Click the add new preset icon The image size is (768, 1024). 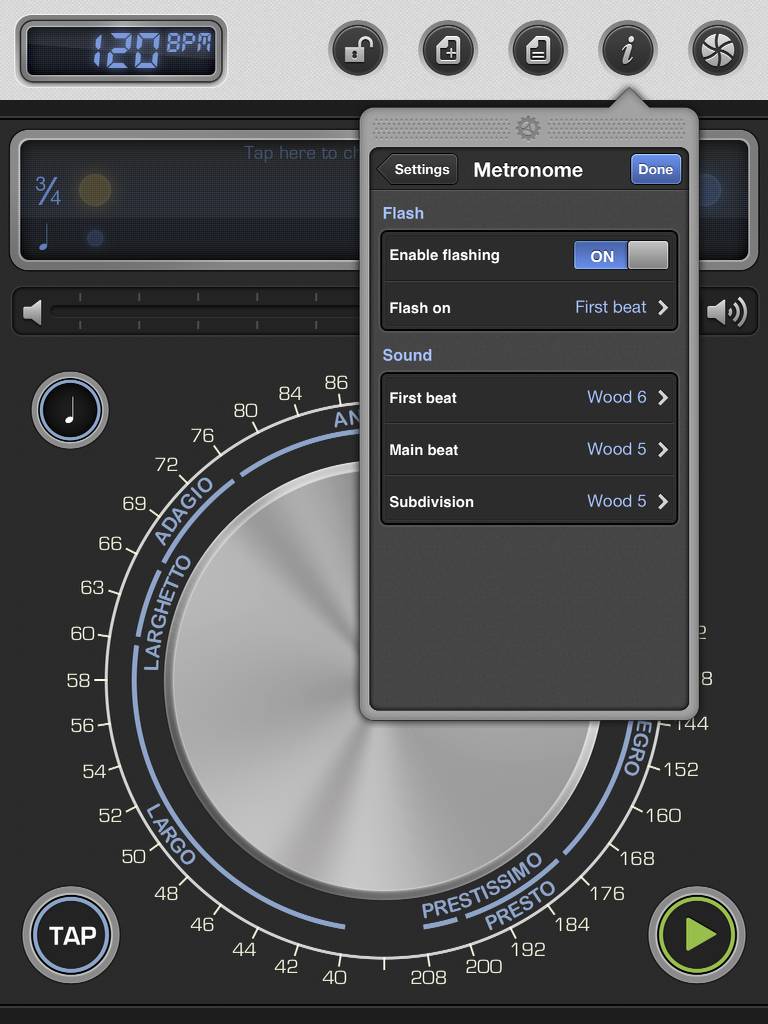pos(448,50)
